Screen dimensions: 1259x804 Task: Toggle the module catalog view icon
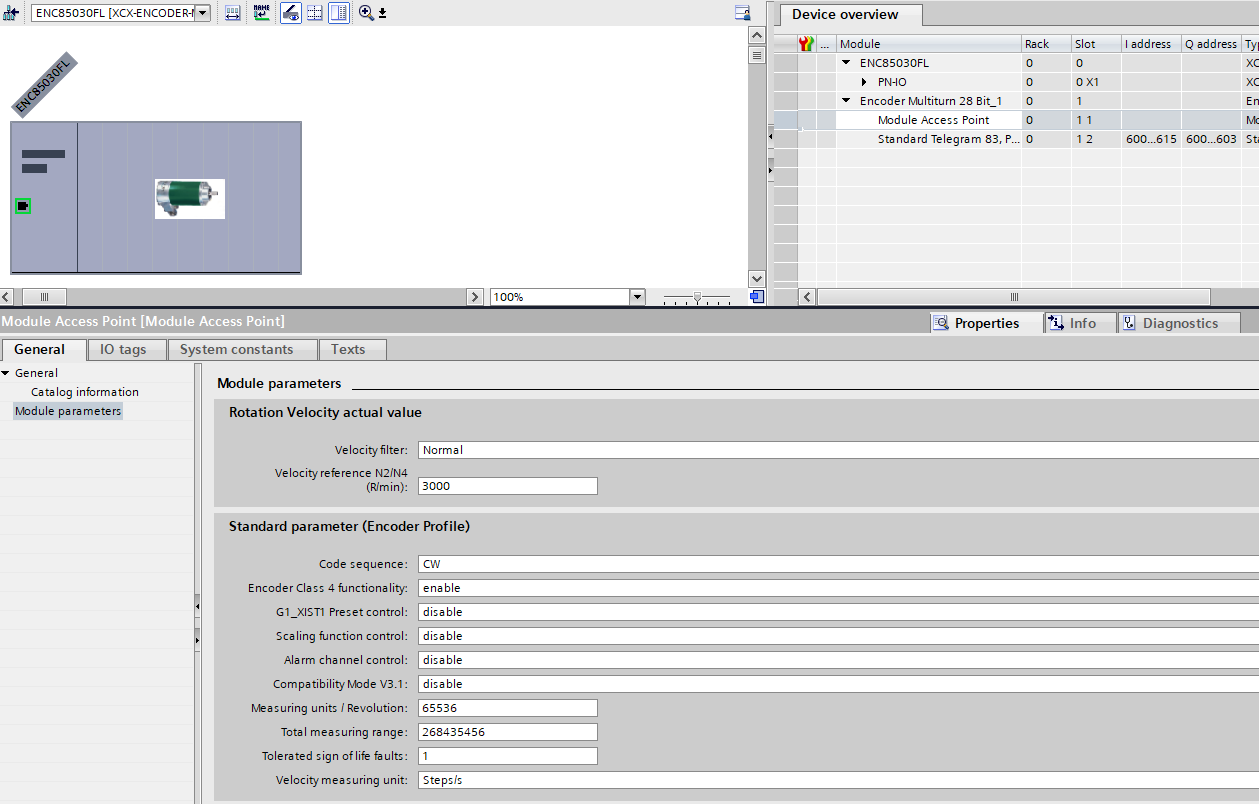[x=291, y=13]
